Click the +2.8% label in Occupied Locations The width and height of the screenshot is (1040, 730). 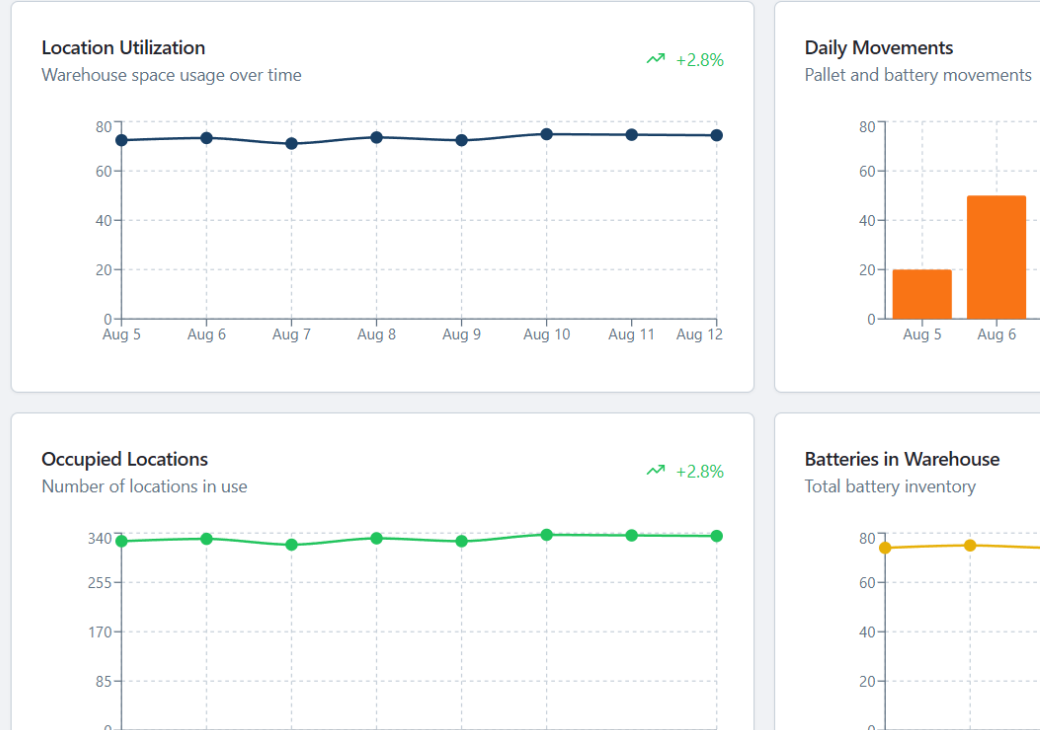(x=699, y=472)
